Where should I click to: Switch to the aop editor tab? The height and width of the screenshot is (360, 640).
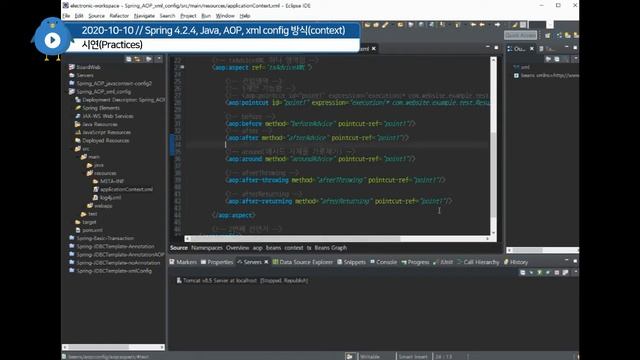(x=258, y=248)
